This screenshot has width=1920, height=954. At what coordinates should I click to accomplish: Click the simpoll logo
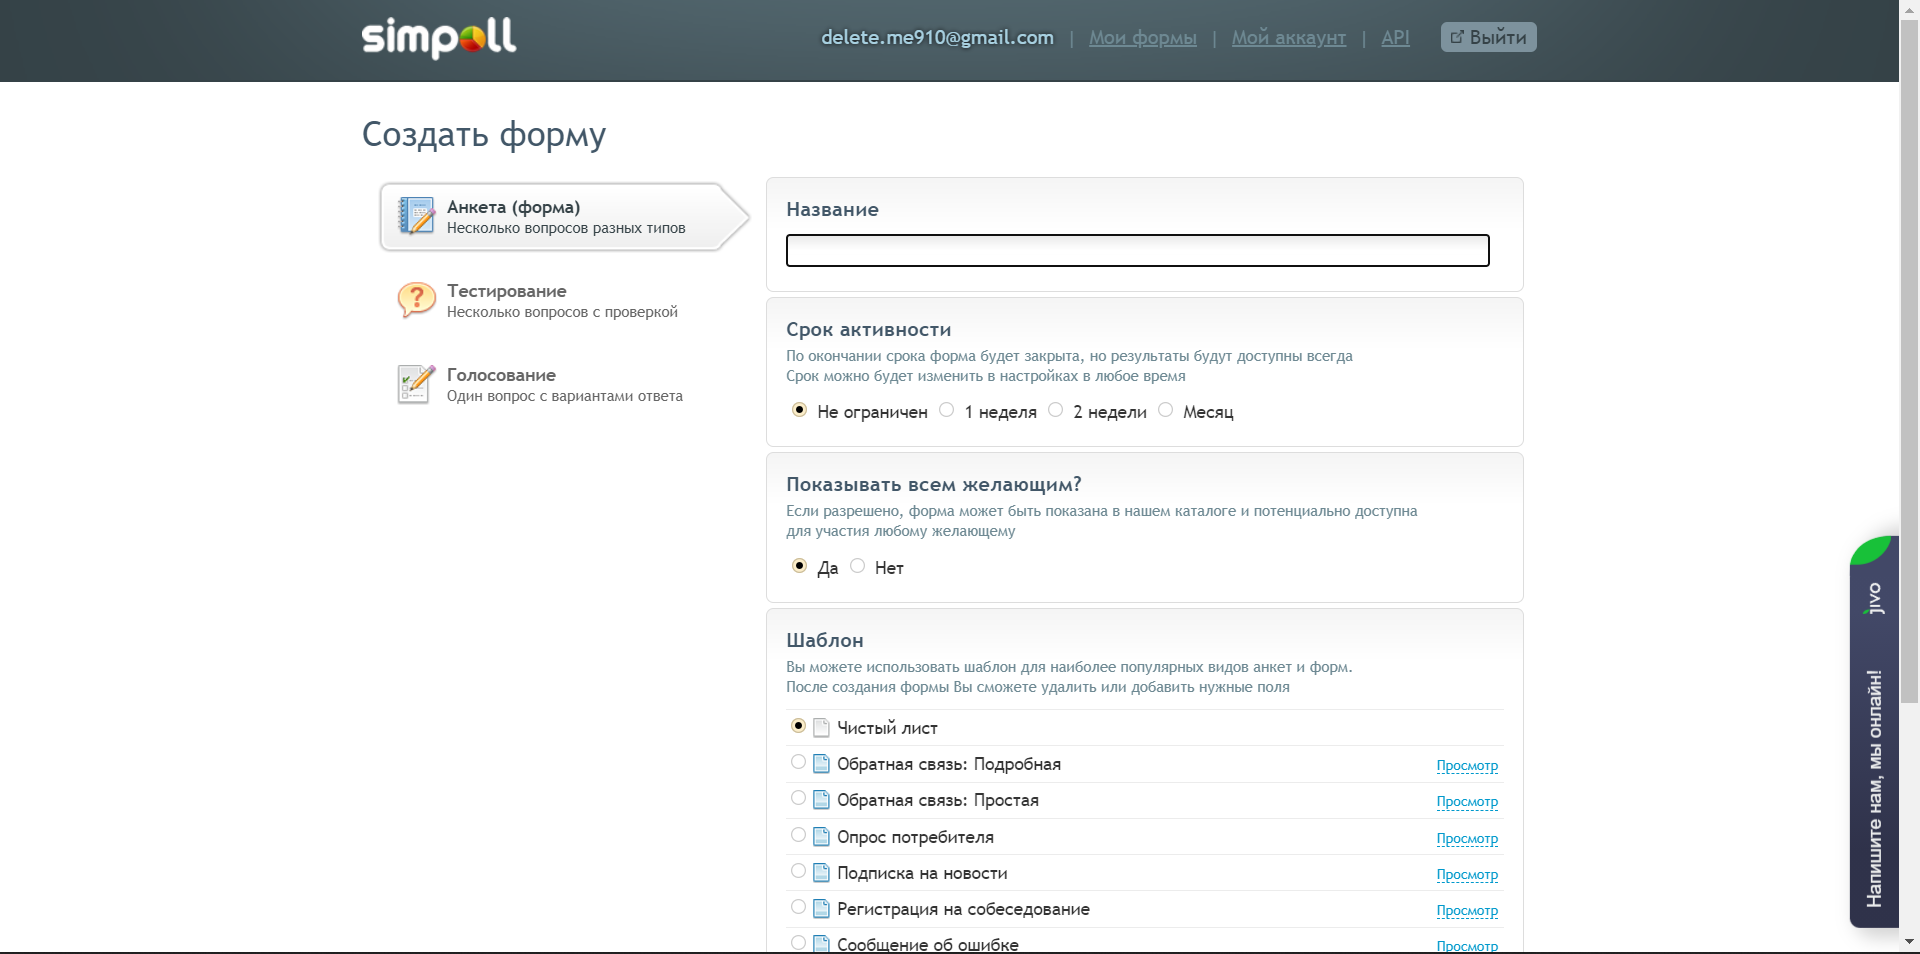[x=439, y=38]
